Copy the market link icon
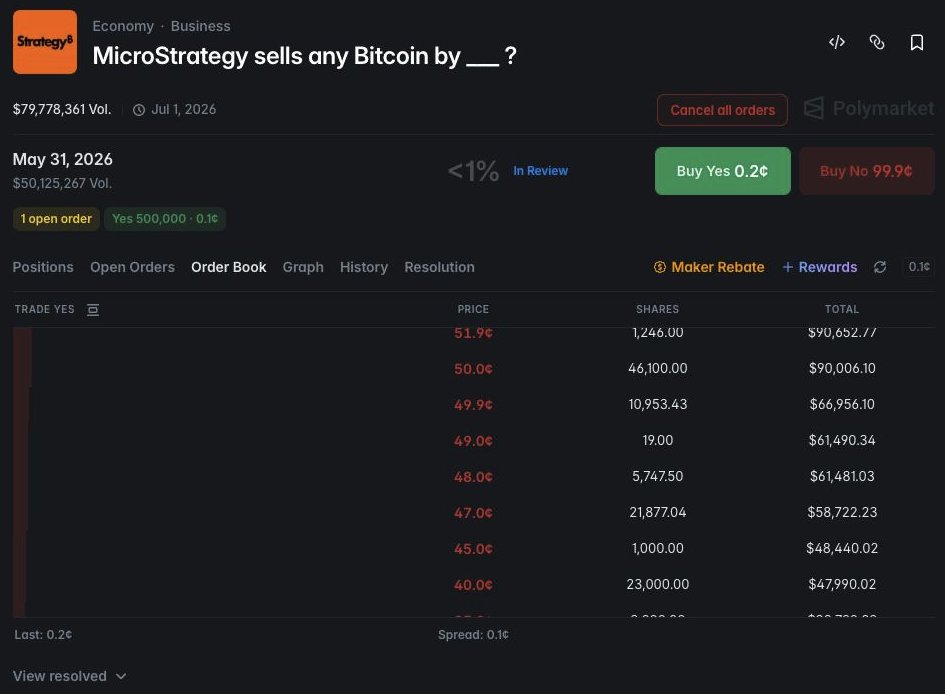Screen dimensions: 945x694 [x=877, y=42]
